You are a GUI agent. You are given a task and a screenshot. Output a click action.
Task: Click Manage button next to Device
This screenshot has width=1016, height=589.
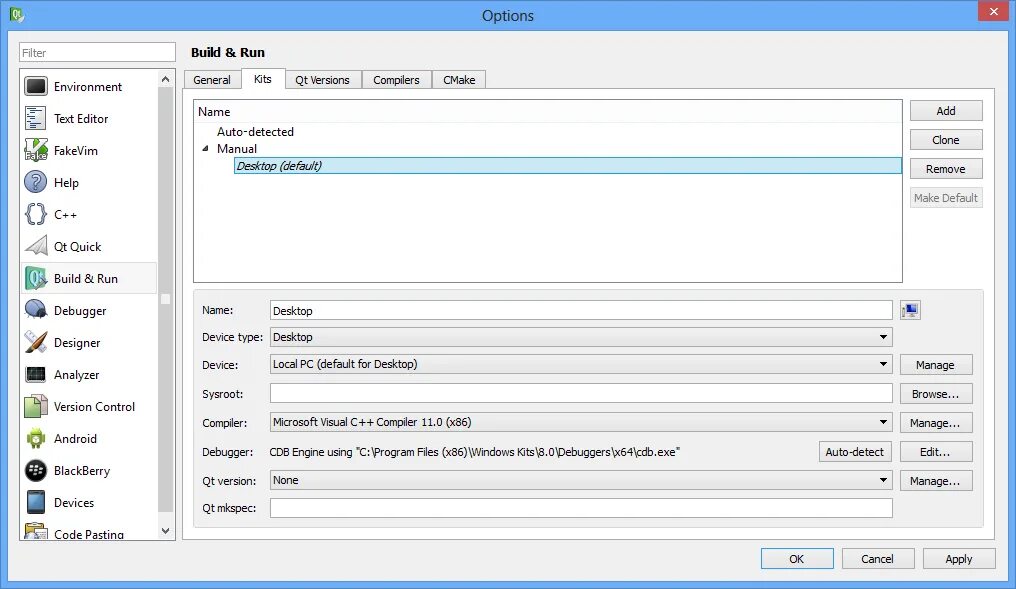936,365
